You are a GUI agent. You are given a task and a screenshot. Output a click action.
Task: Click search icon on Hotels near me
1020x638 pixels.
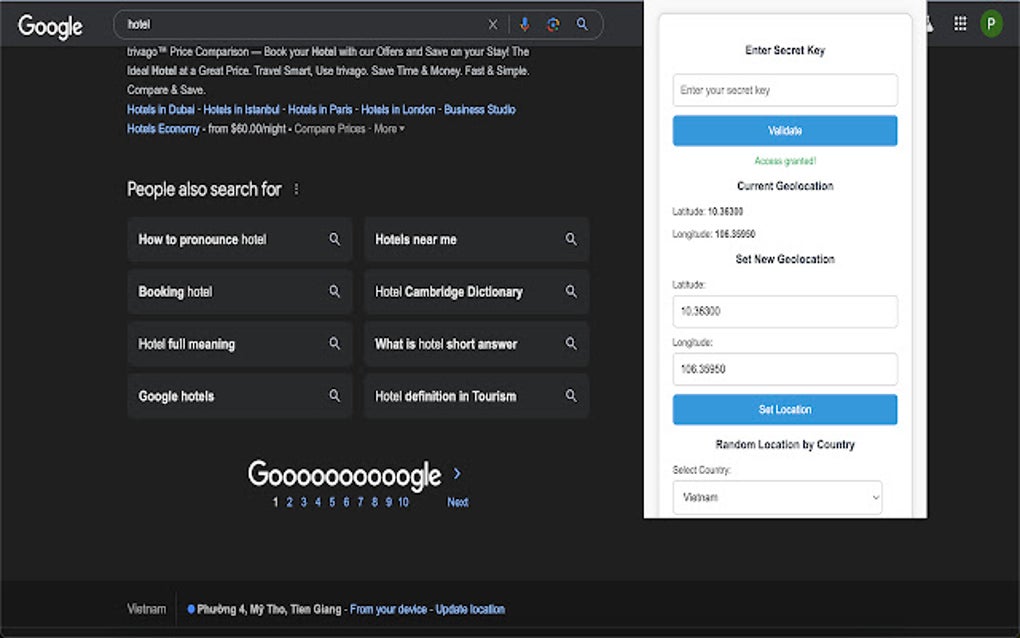click(571, 240)
